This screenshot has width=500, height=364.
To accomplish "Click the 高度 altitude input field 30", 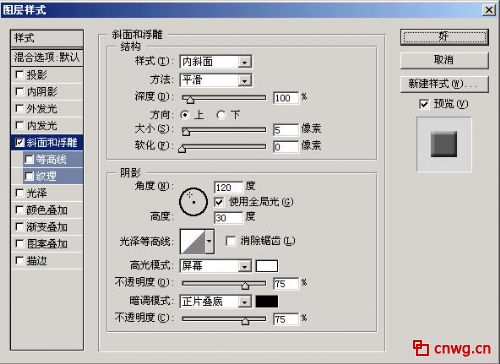I will pos(228,218).
